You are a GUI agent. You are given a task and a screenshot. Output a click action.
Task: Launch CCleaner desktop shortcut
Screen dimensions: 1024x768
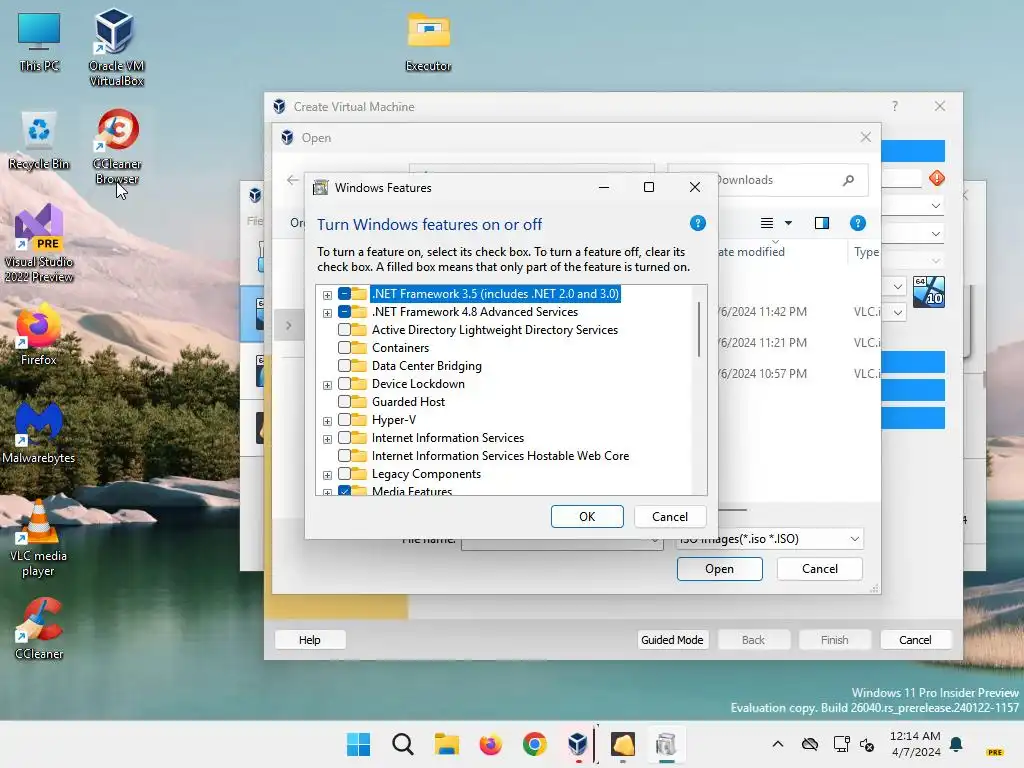click(x=39, y=629)
